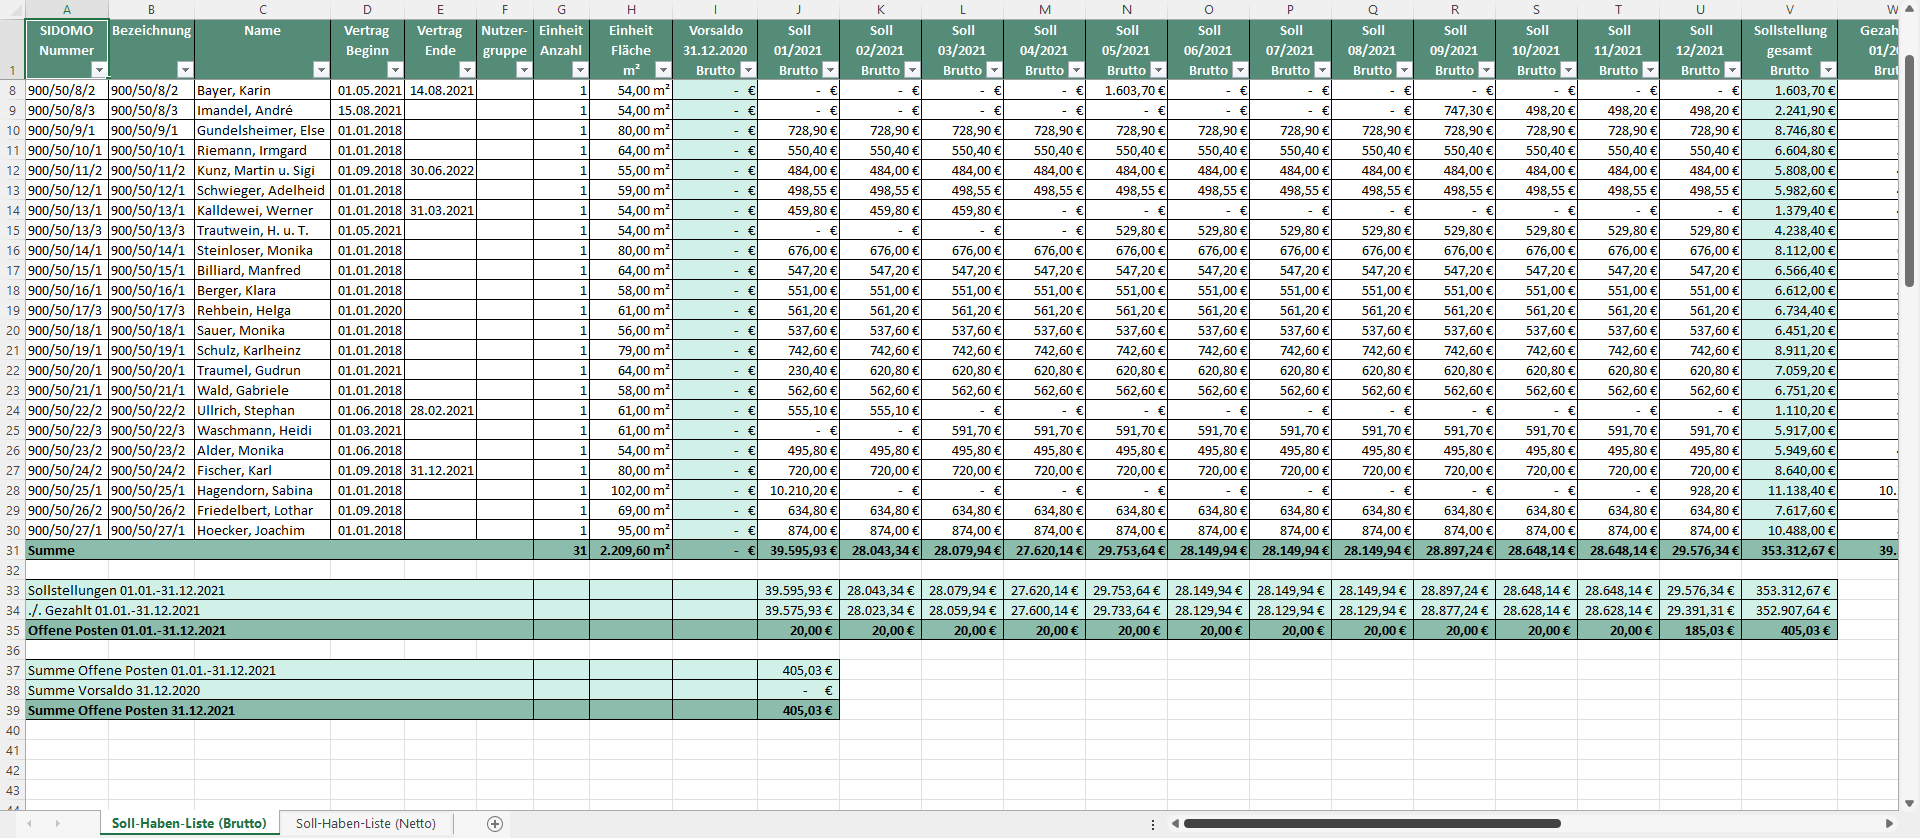This screenshot has width=1920, height=838.
Task: Select row 31 by its row number
Action: [x=12, y=550]
